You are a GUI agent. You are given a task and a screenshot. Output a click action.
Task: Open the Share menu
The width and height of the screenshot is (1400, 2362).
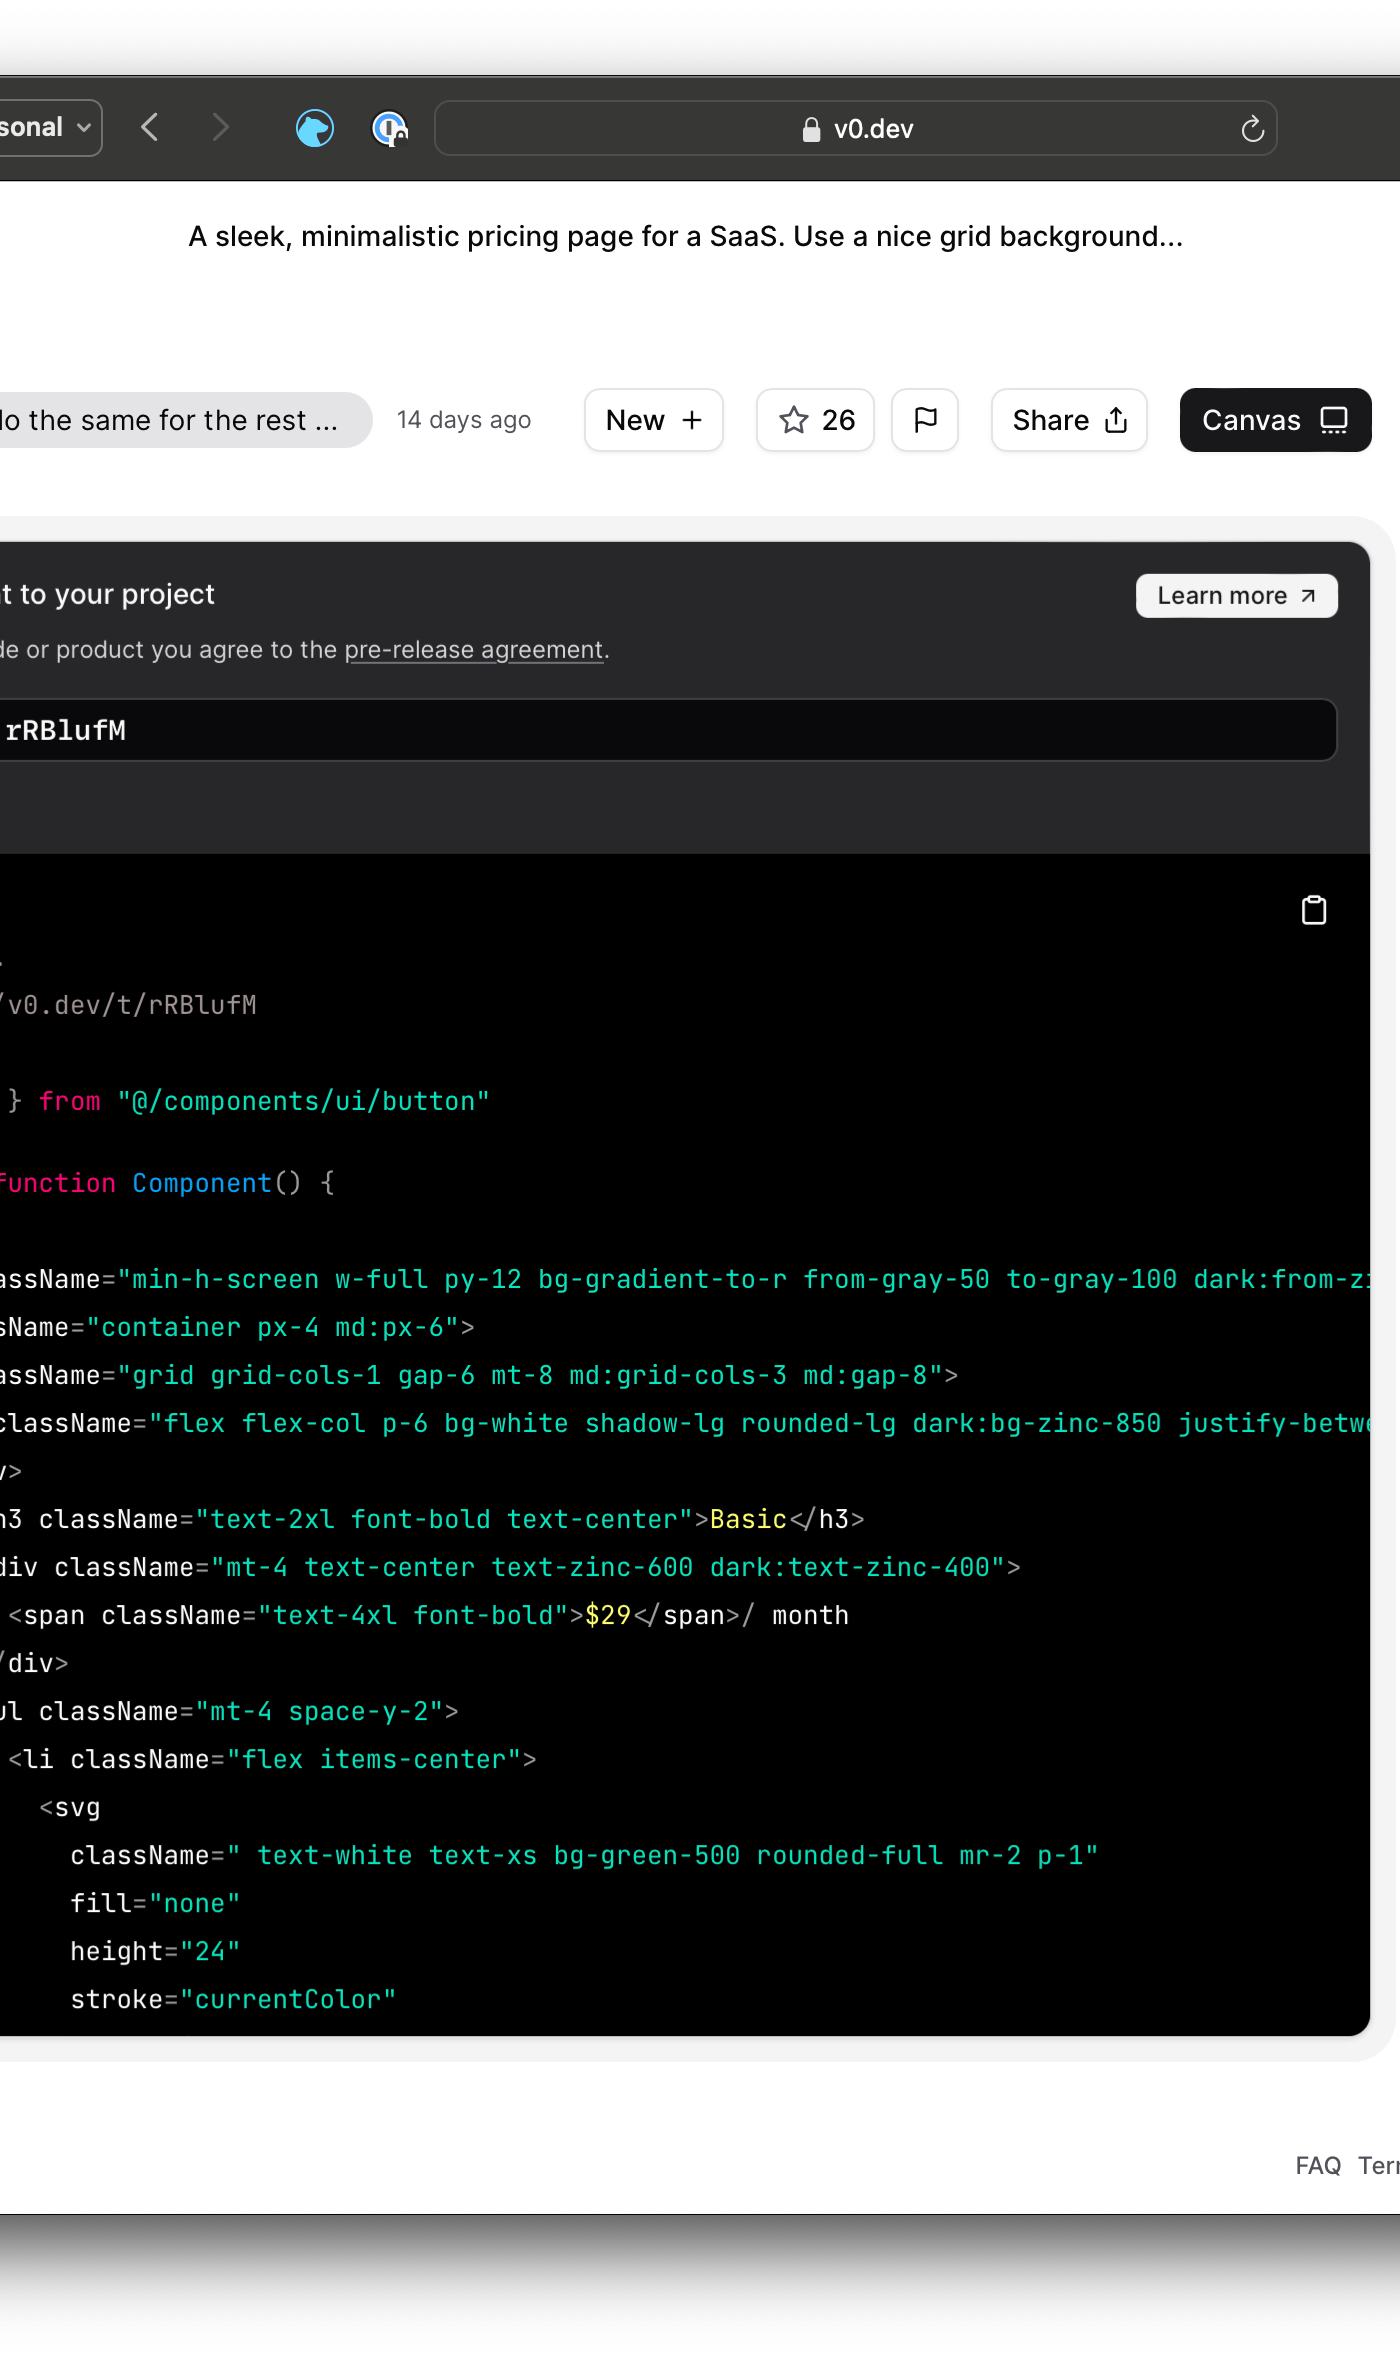1069,420
